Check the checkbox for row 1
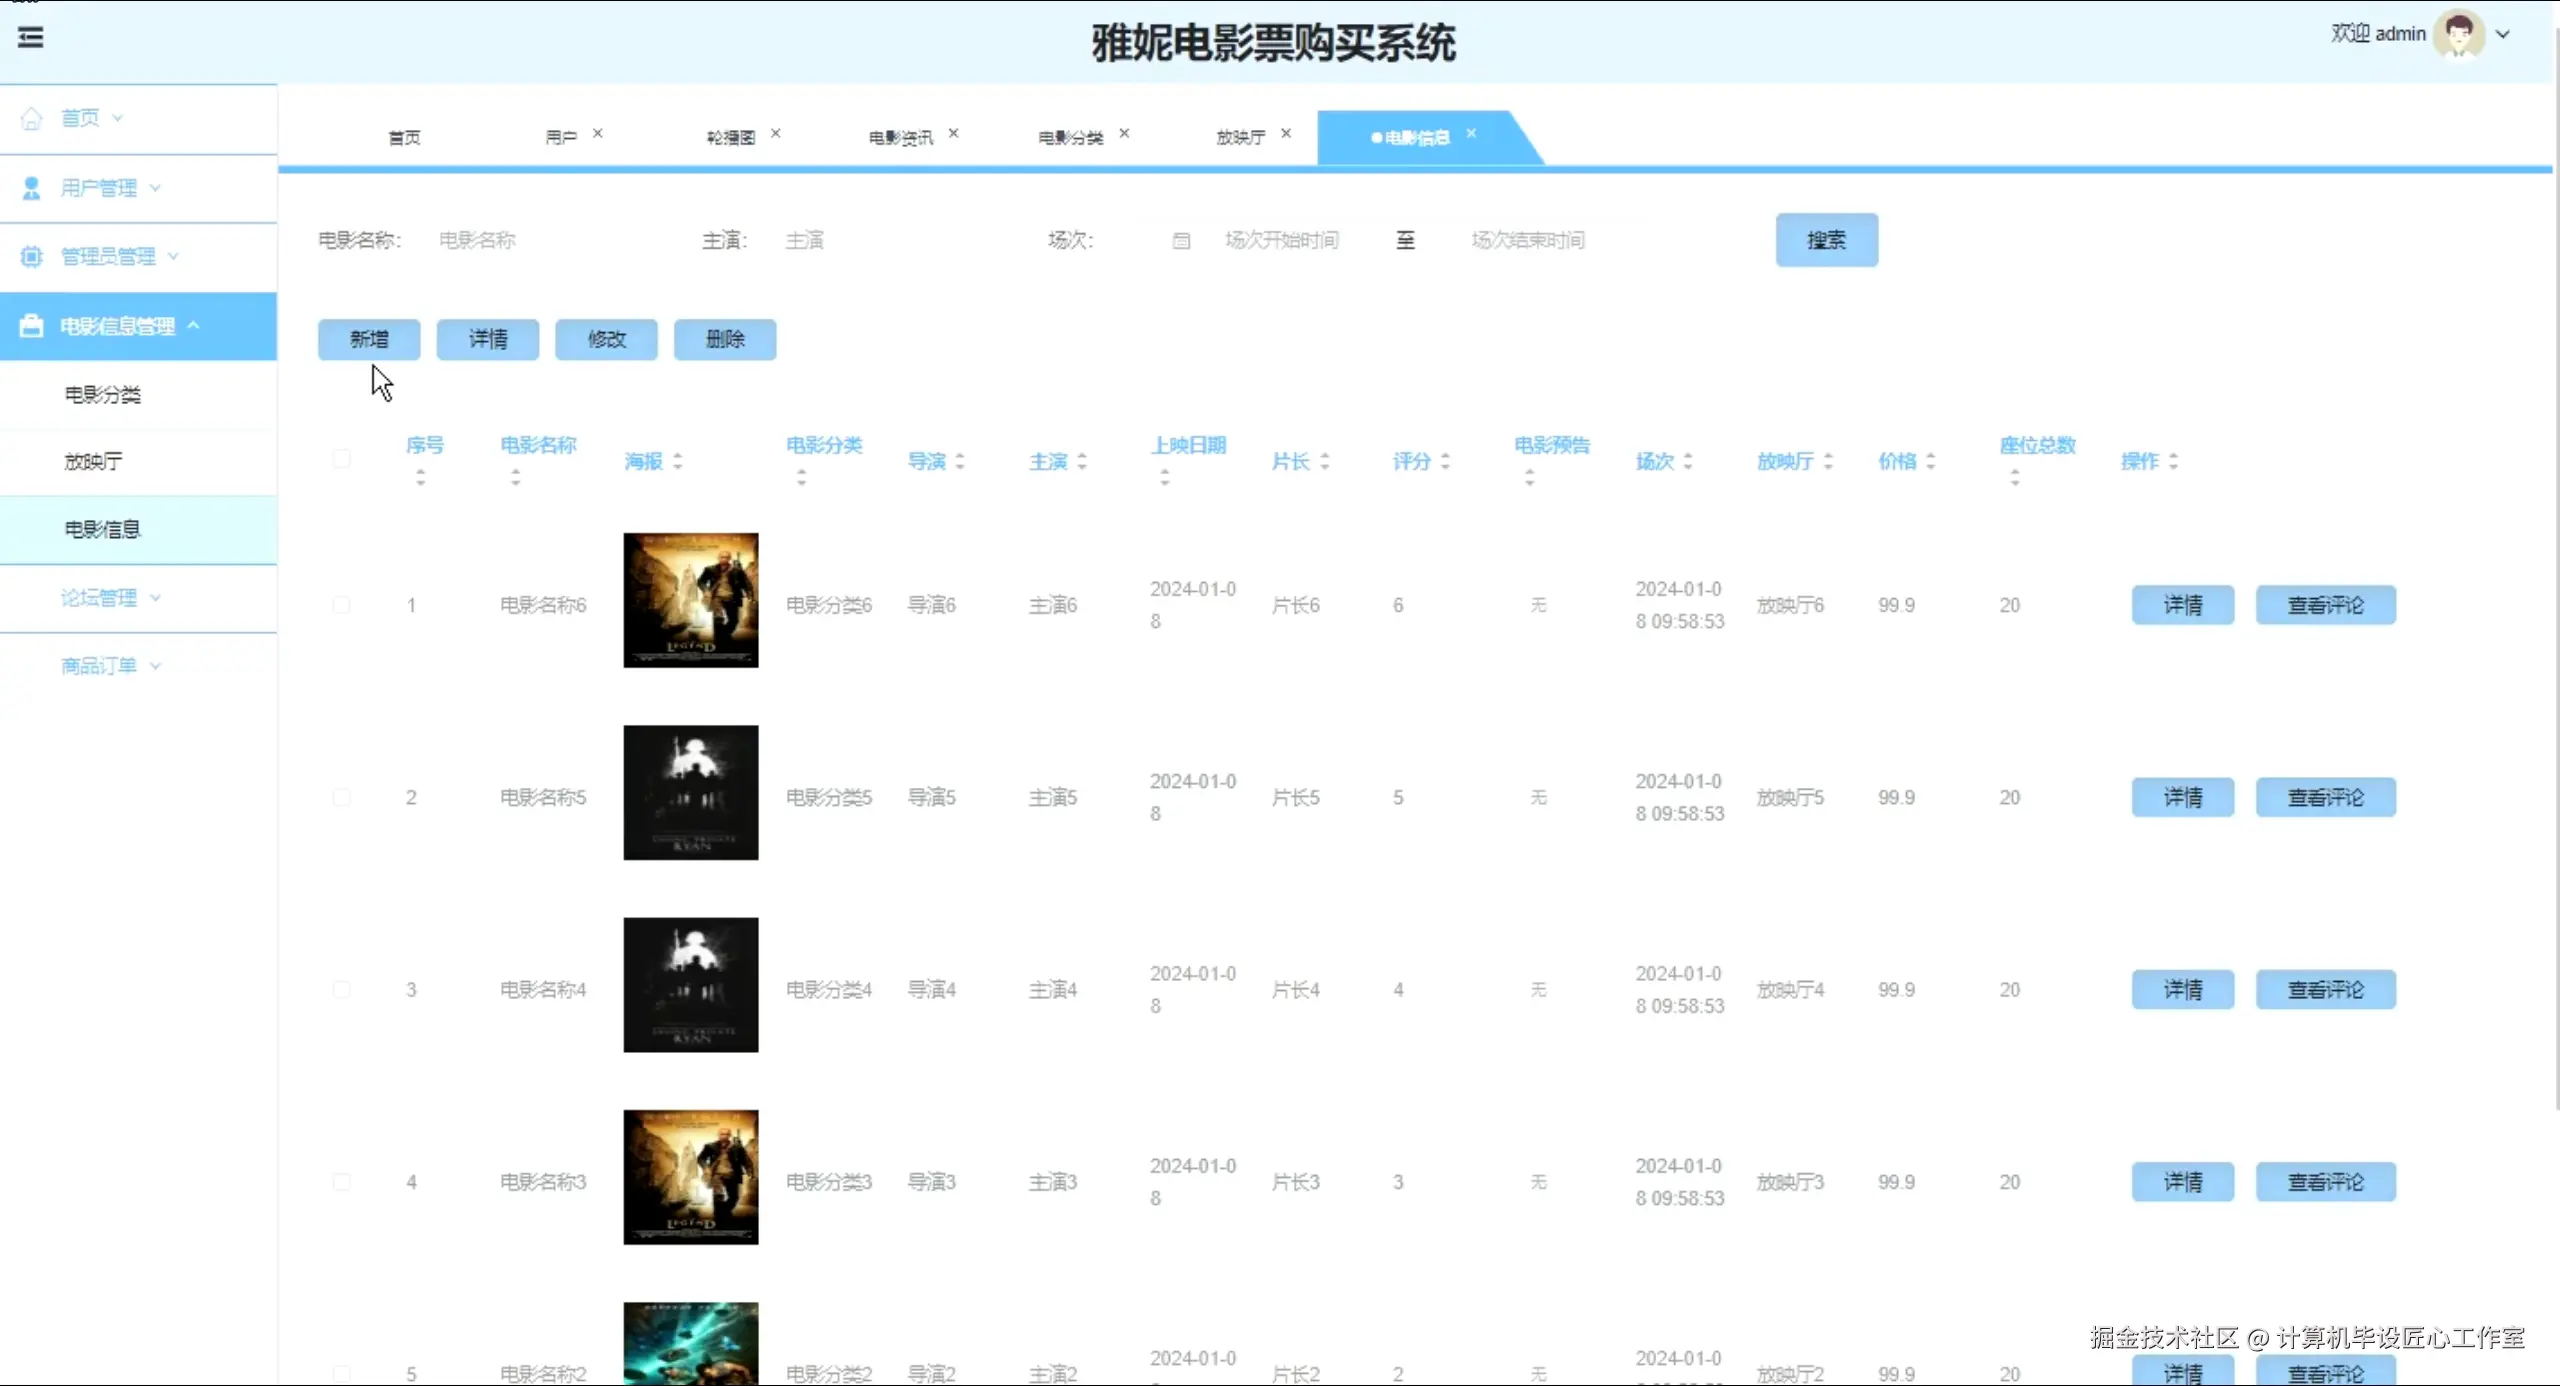Viewport: 2560px width, 1386px height. 342,605
